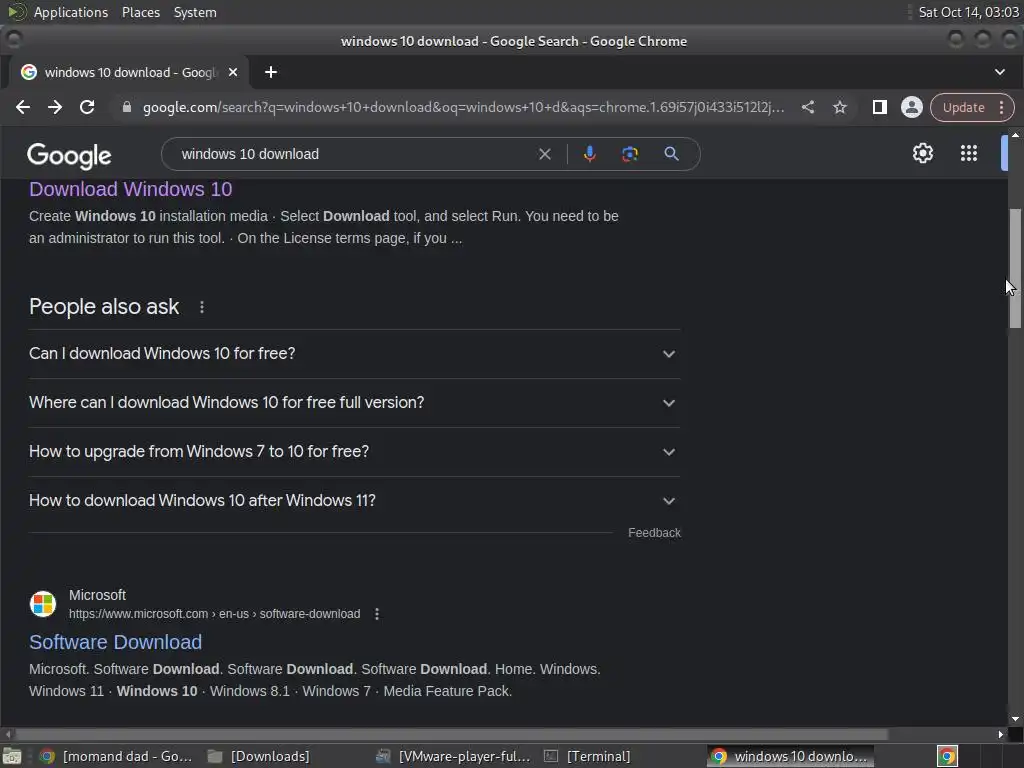Click the Chrome icon at taskbar right
Image resolution: width=1024 pixels, height=768 pixels.
(947, 756)
